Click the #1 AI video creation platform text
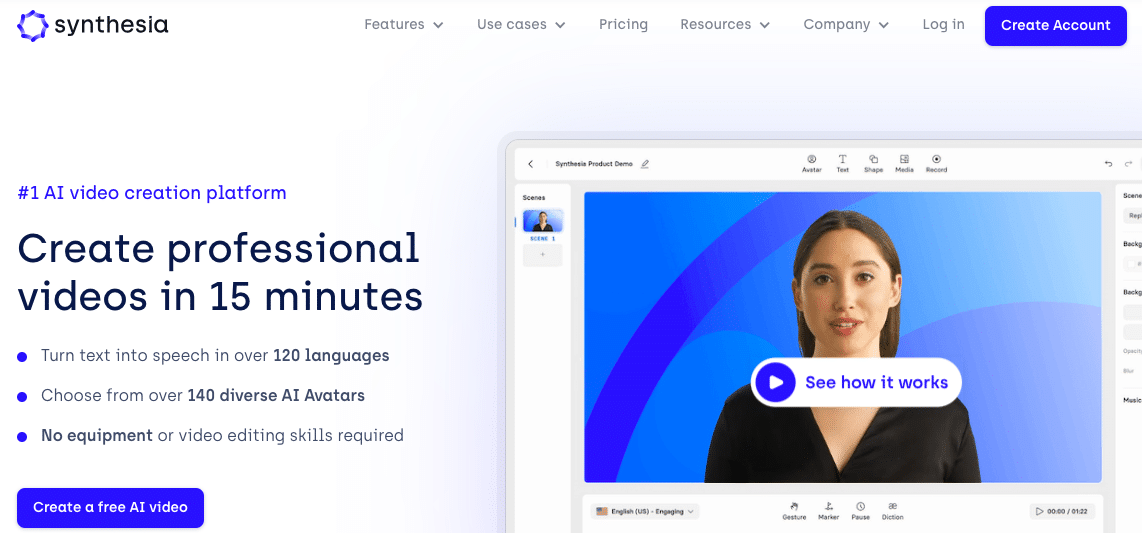The height and width of the screenshot is (533, 1142). click(151, 193)
